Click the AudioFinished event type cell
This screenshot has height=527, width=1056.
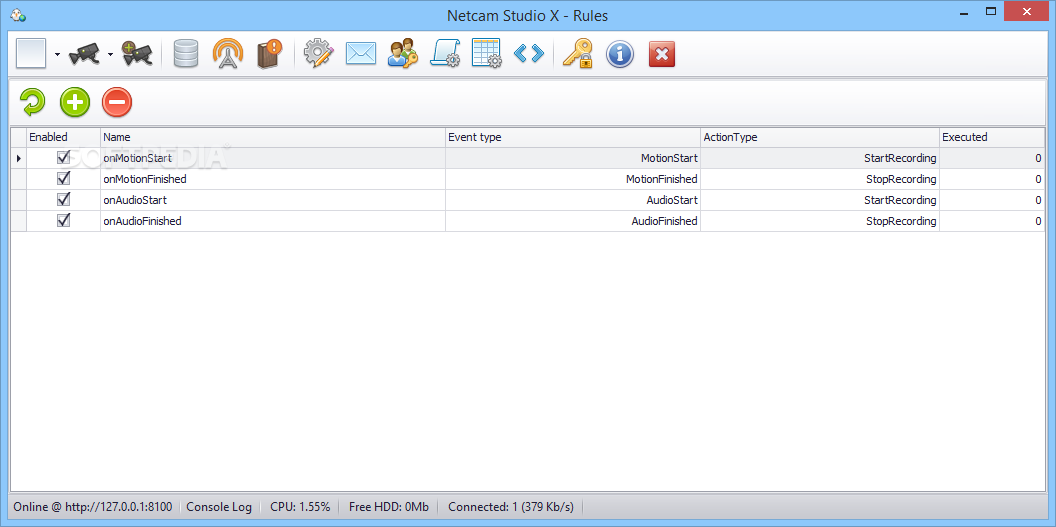(573, 221)
